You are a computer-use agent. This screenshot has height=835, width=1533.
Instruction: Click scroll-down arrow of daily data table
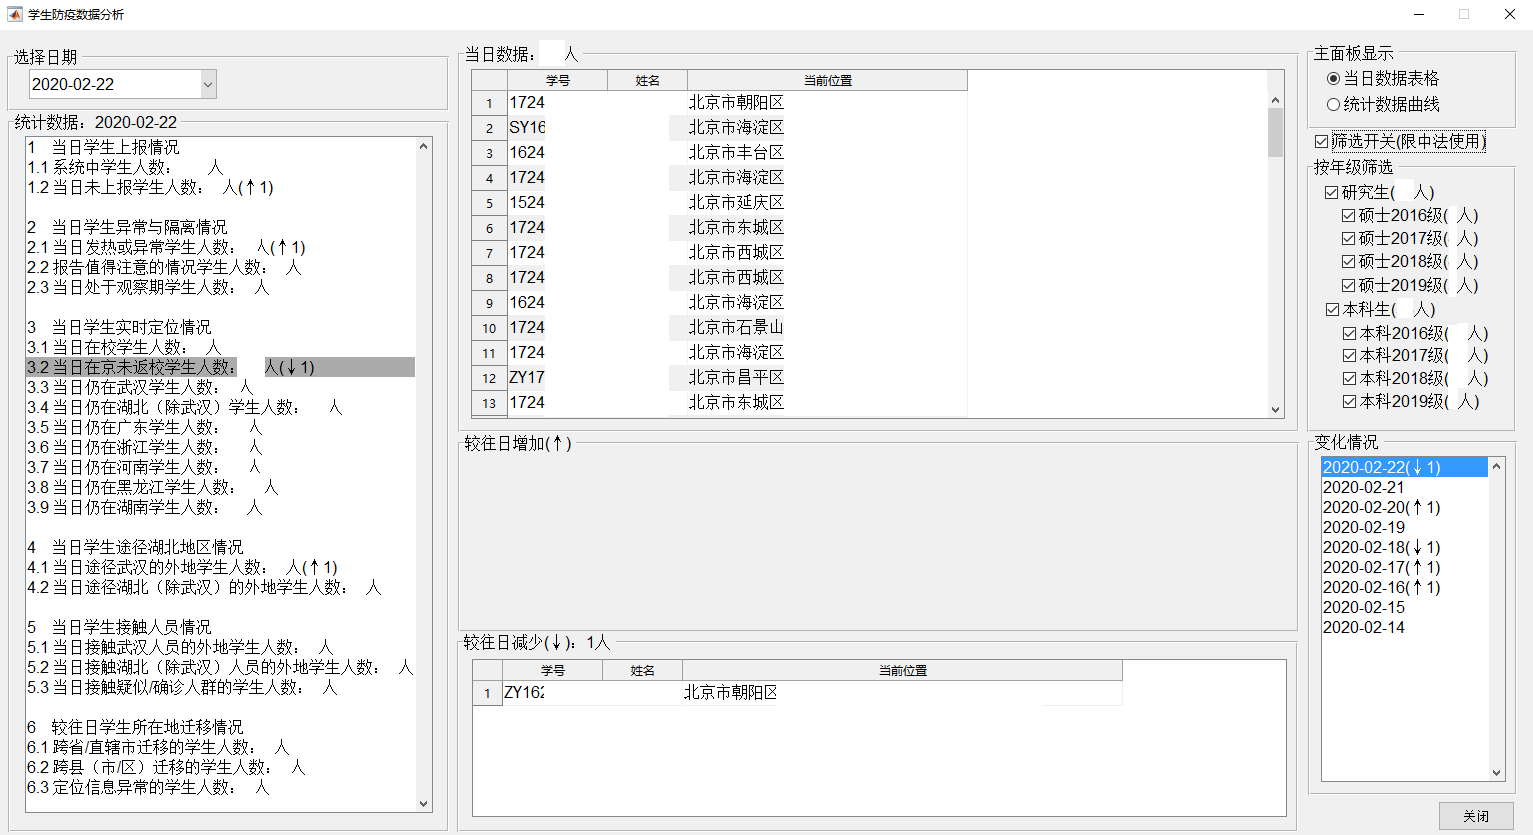(x=1275, y=409)
